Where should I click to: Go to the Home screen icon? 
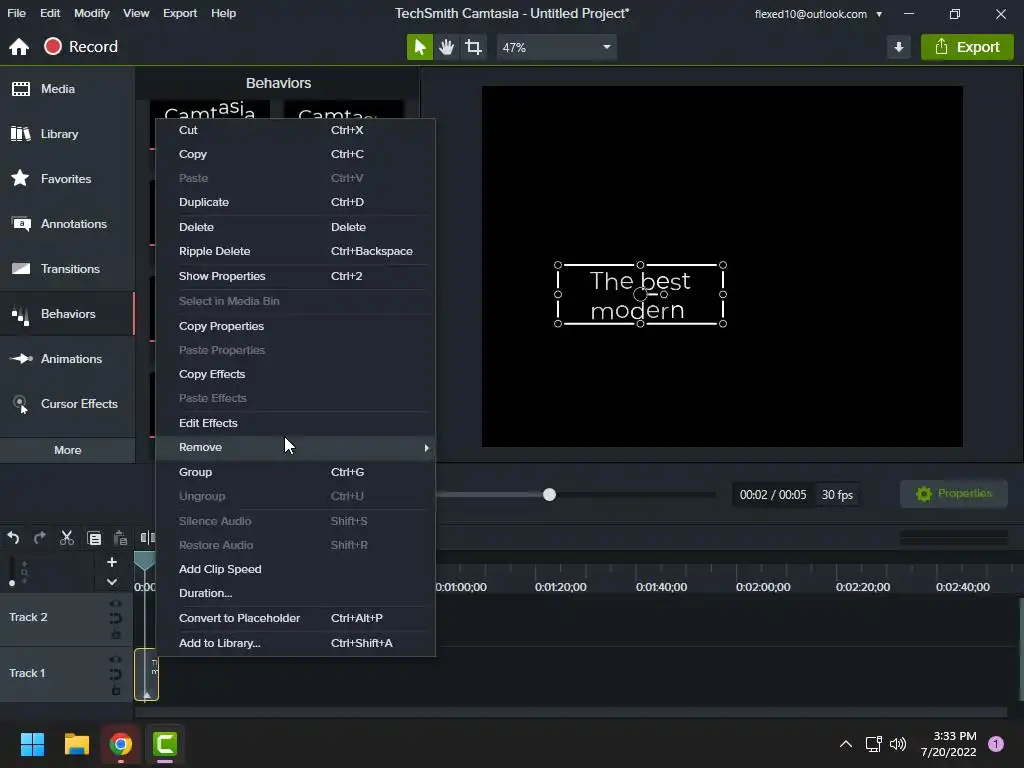[19, 47]
